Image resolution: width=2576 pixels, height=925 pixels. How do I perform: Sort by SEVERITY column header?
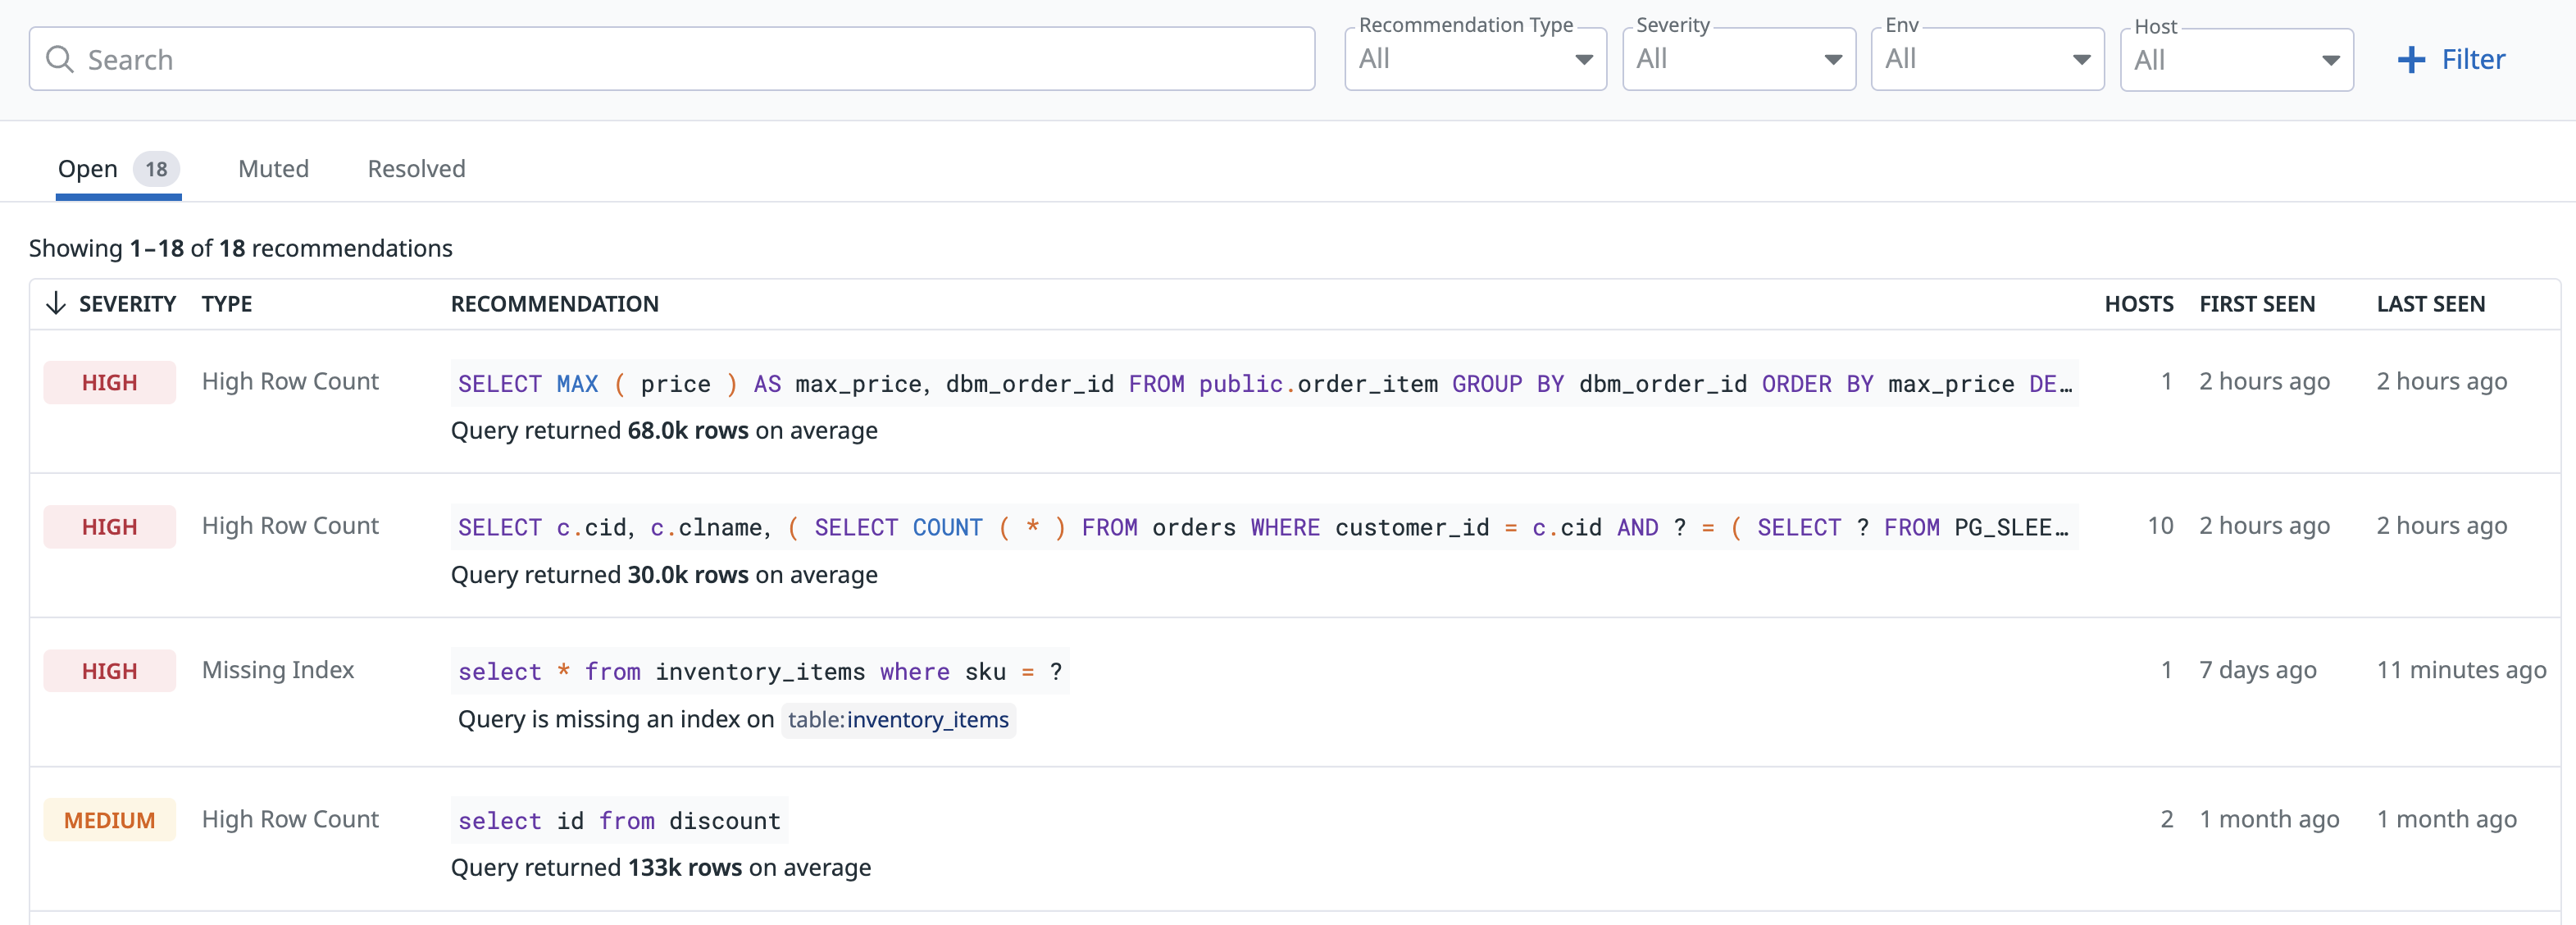[x=127, y=303]
